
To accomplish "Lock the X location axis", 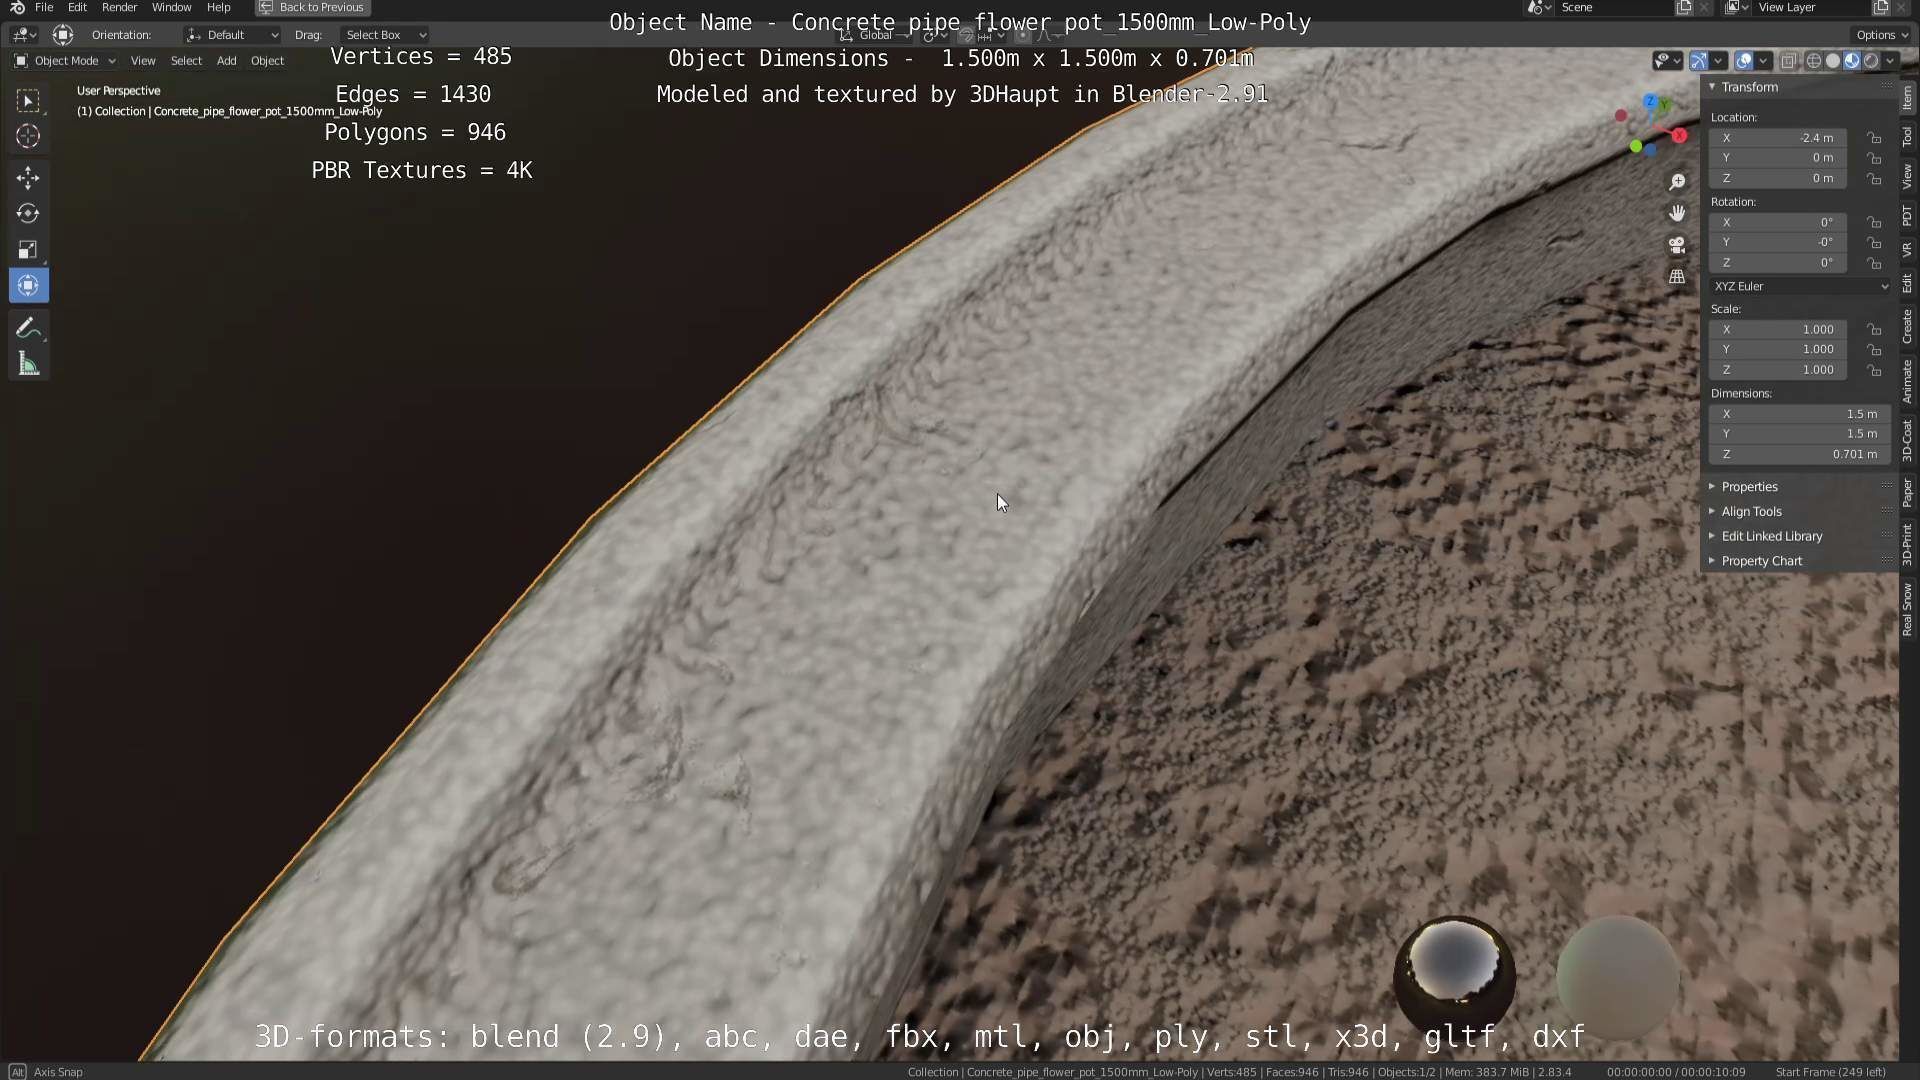I will pos(1874,138).
